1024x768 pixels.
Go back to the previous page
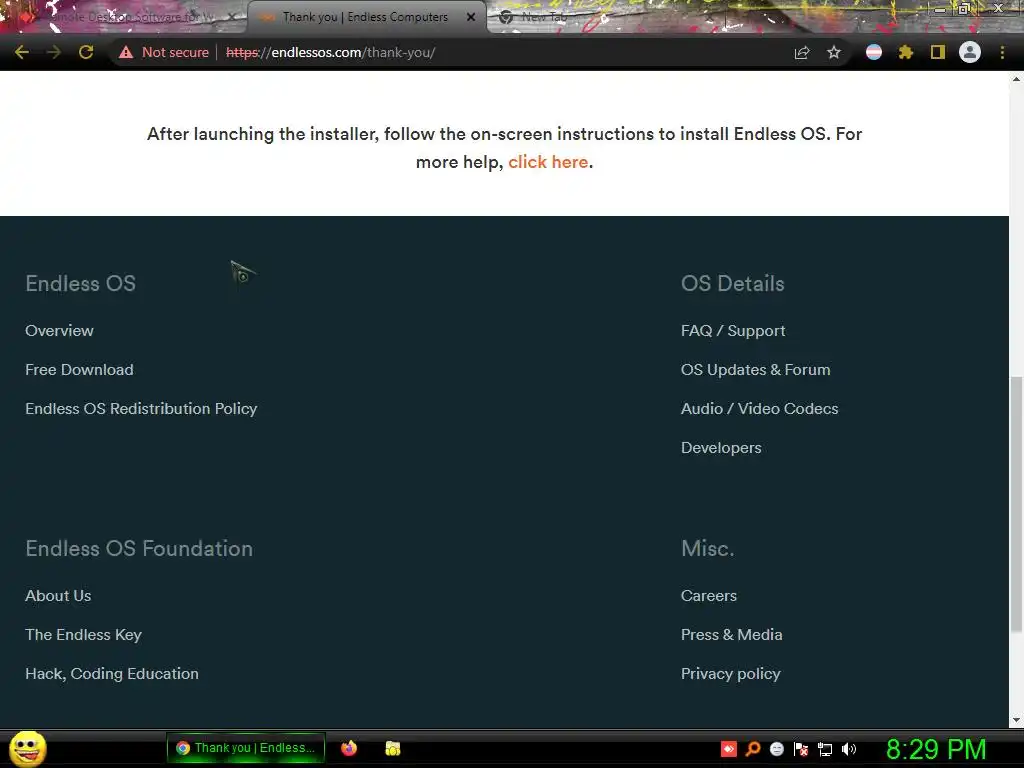[x=22, y=52]
